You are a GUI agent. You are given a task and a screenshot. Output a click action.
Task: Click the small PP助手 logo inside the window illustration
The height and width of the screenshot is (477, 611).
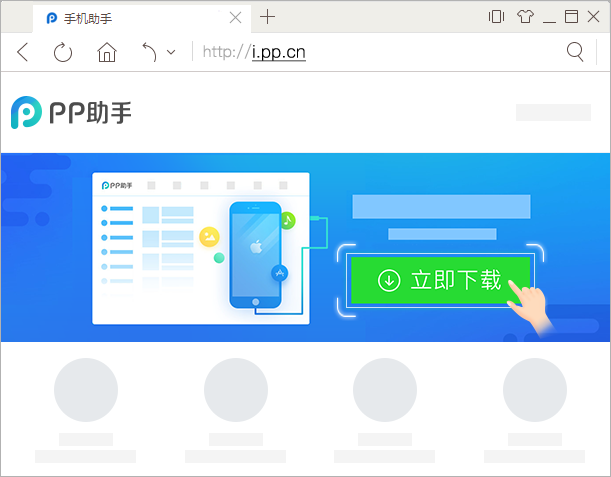(x=117, y=186)
